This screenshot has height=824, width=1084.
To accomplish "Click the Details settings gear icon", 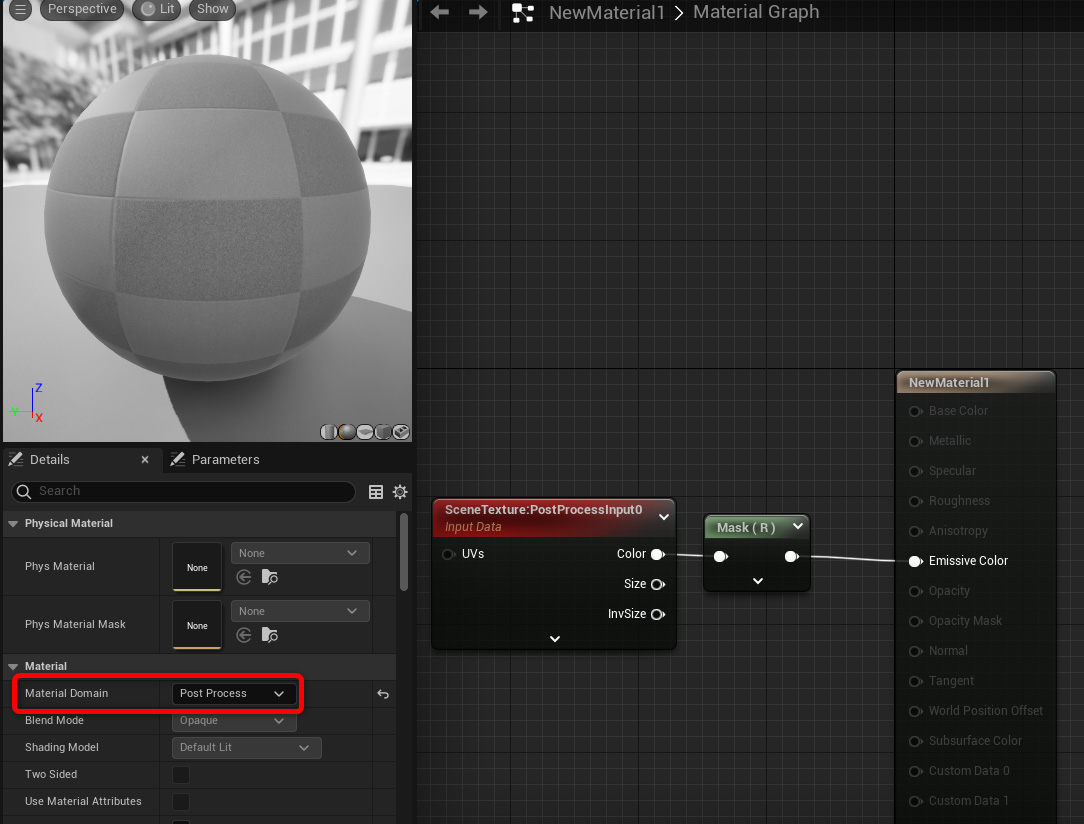I will tap(400, 492).
